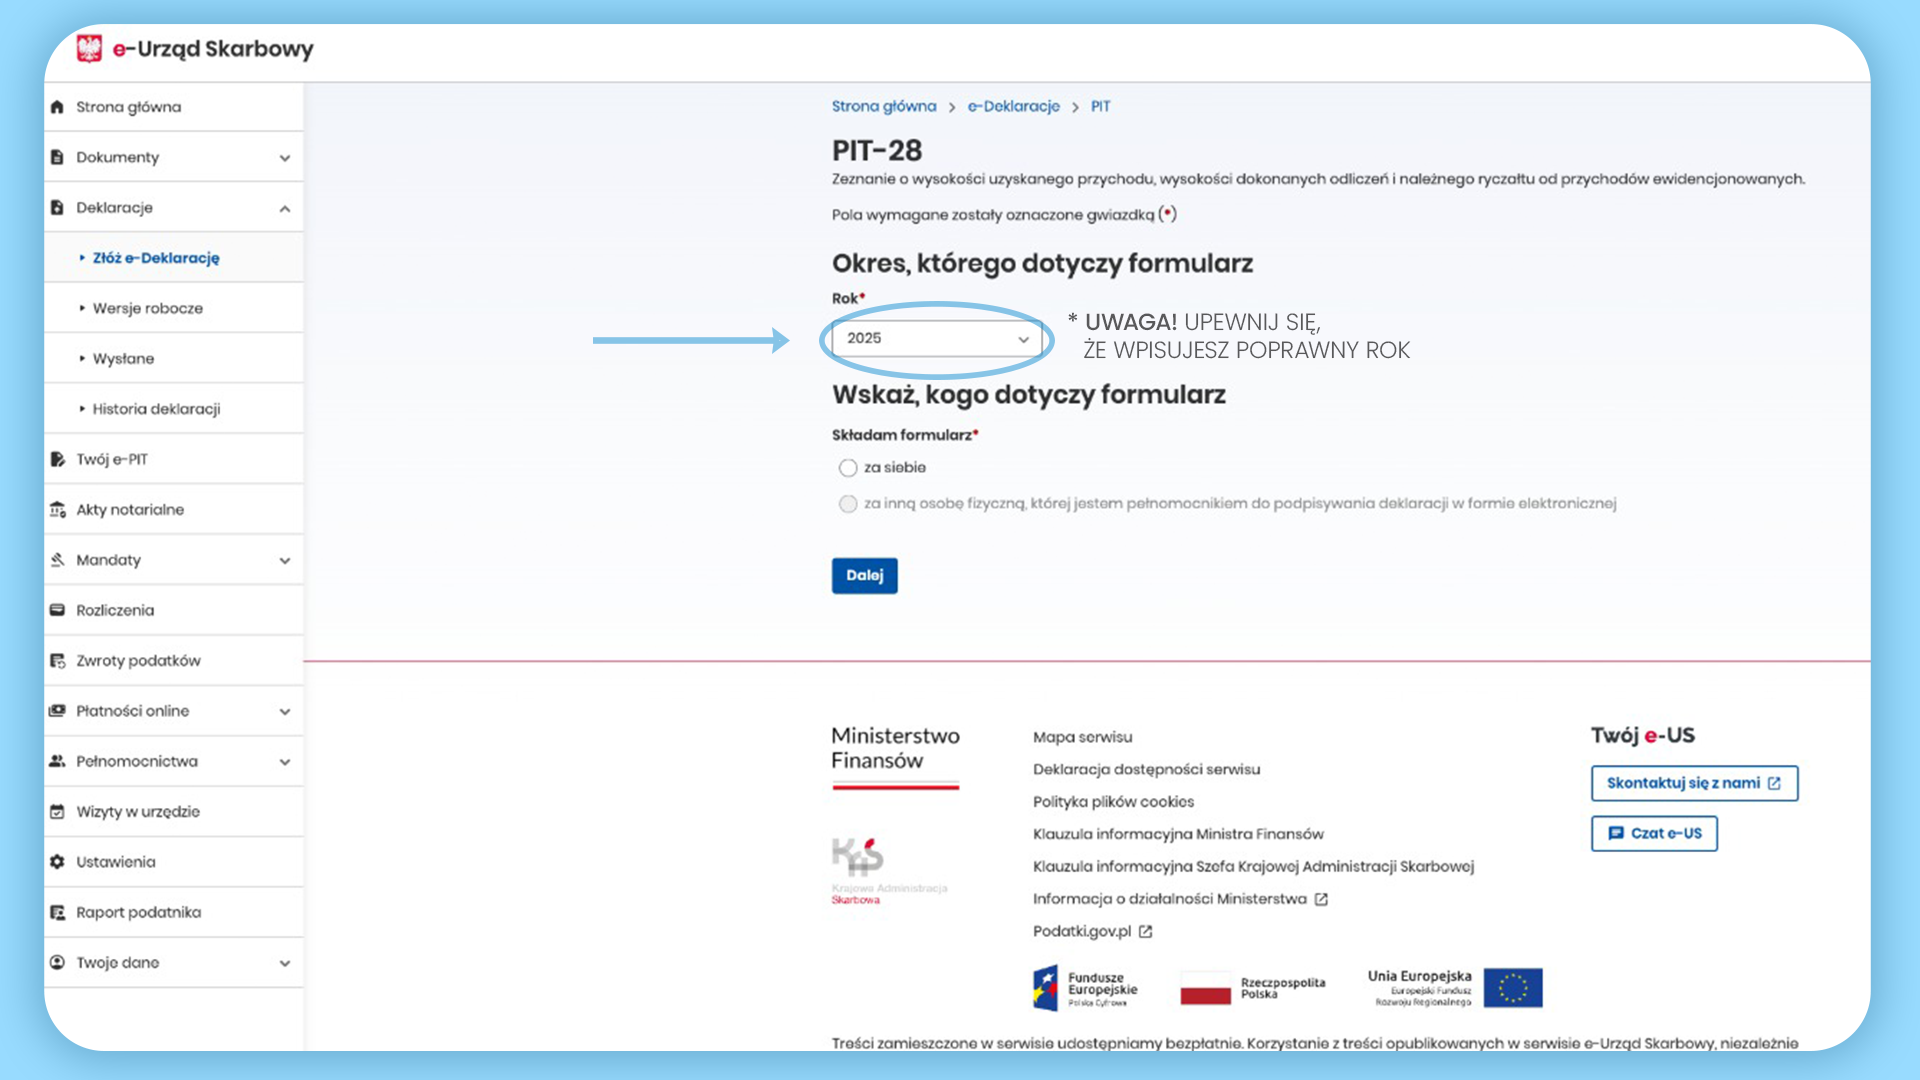This screenshot has height=1080, width=1920.
Task: Click the Twój e-PIT document icon
Action: click(57, 459)
